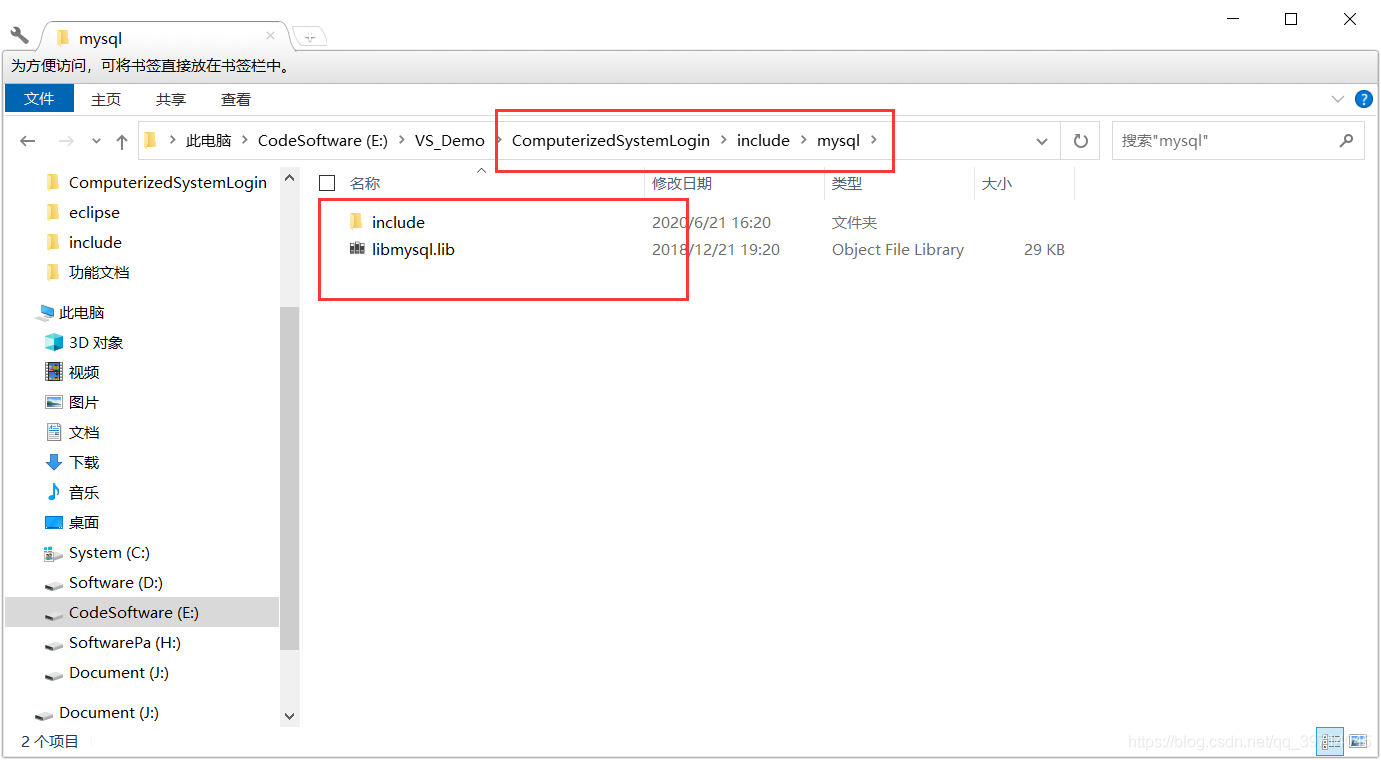The height and width of the screenshot is (760, 1381).
Task: Click the search magnifier icon
Action: point(1346,141)
